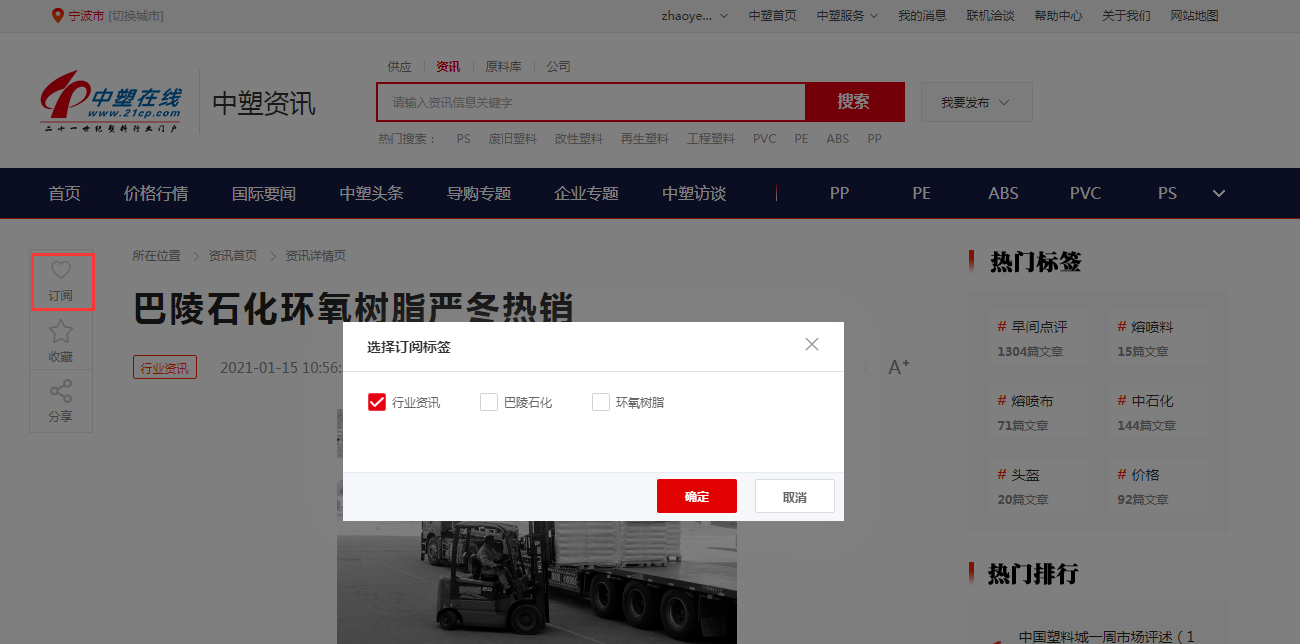Open the 熔喷料 hot tag

[x=1153, y=327]
